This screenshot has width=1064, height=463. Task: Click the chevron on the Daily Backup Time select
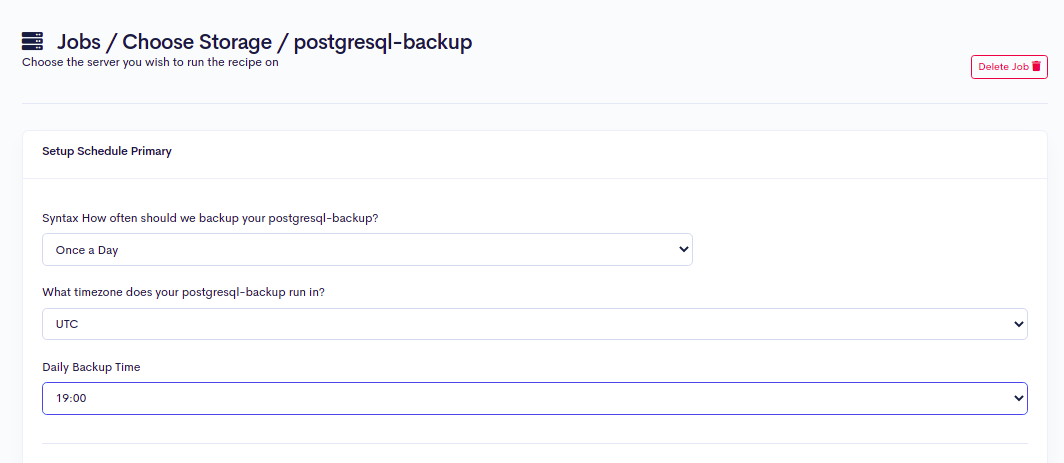[x=1019, y=398]
